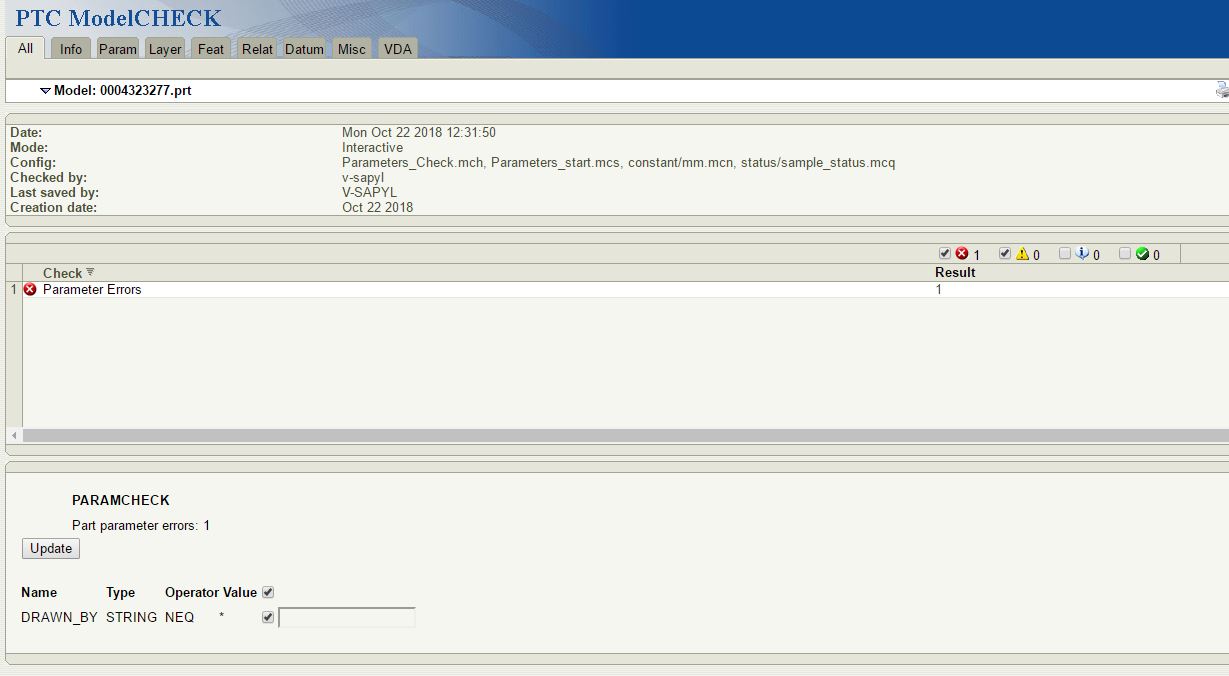Select the VDA tab
Image resolution: width=1229 pixels, height=676 pixels.
point(397,47)
